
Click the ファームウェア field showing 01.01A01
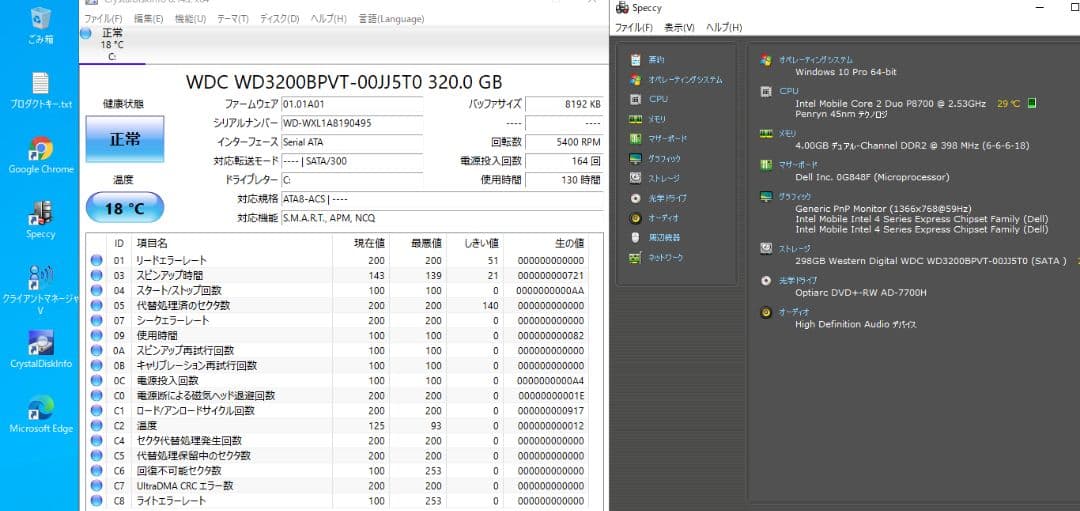[x=352, y=104]
